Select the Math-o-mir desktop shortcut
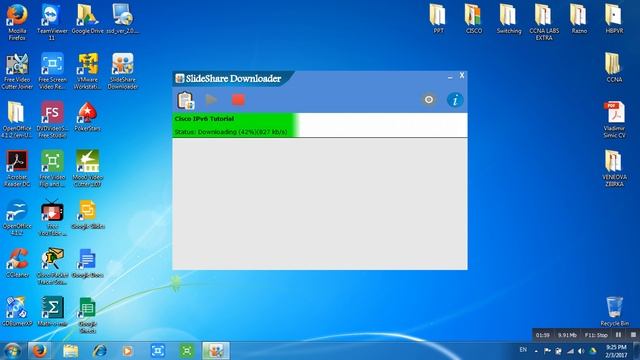The image size is (640, 360). click(x=52, y=312)
